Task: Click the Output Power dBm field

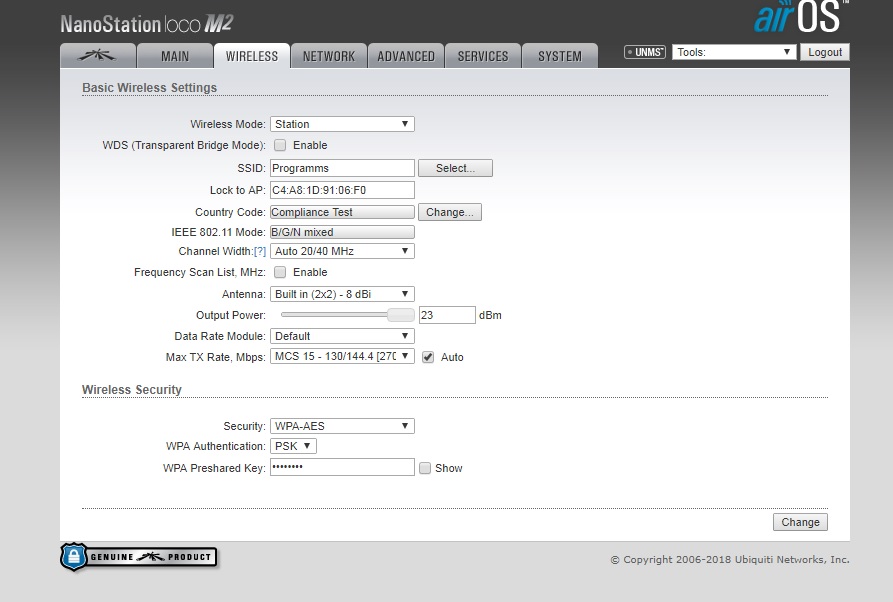Action: [447, 315]
